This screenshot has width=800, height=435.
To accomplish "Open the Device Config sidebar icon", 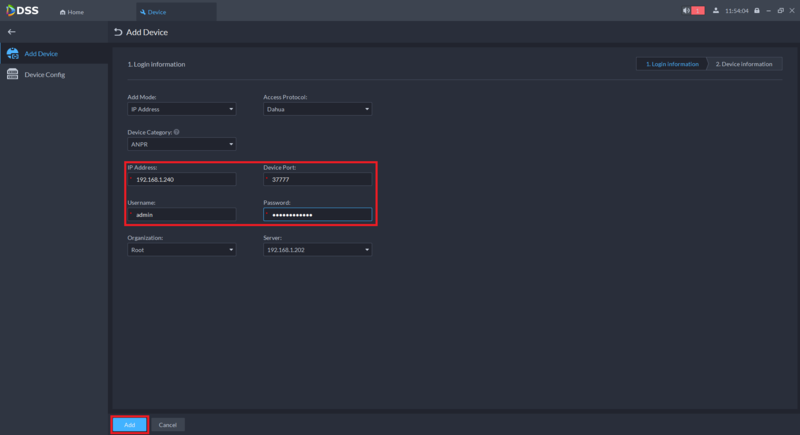I will [13, 74].
